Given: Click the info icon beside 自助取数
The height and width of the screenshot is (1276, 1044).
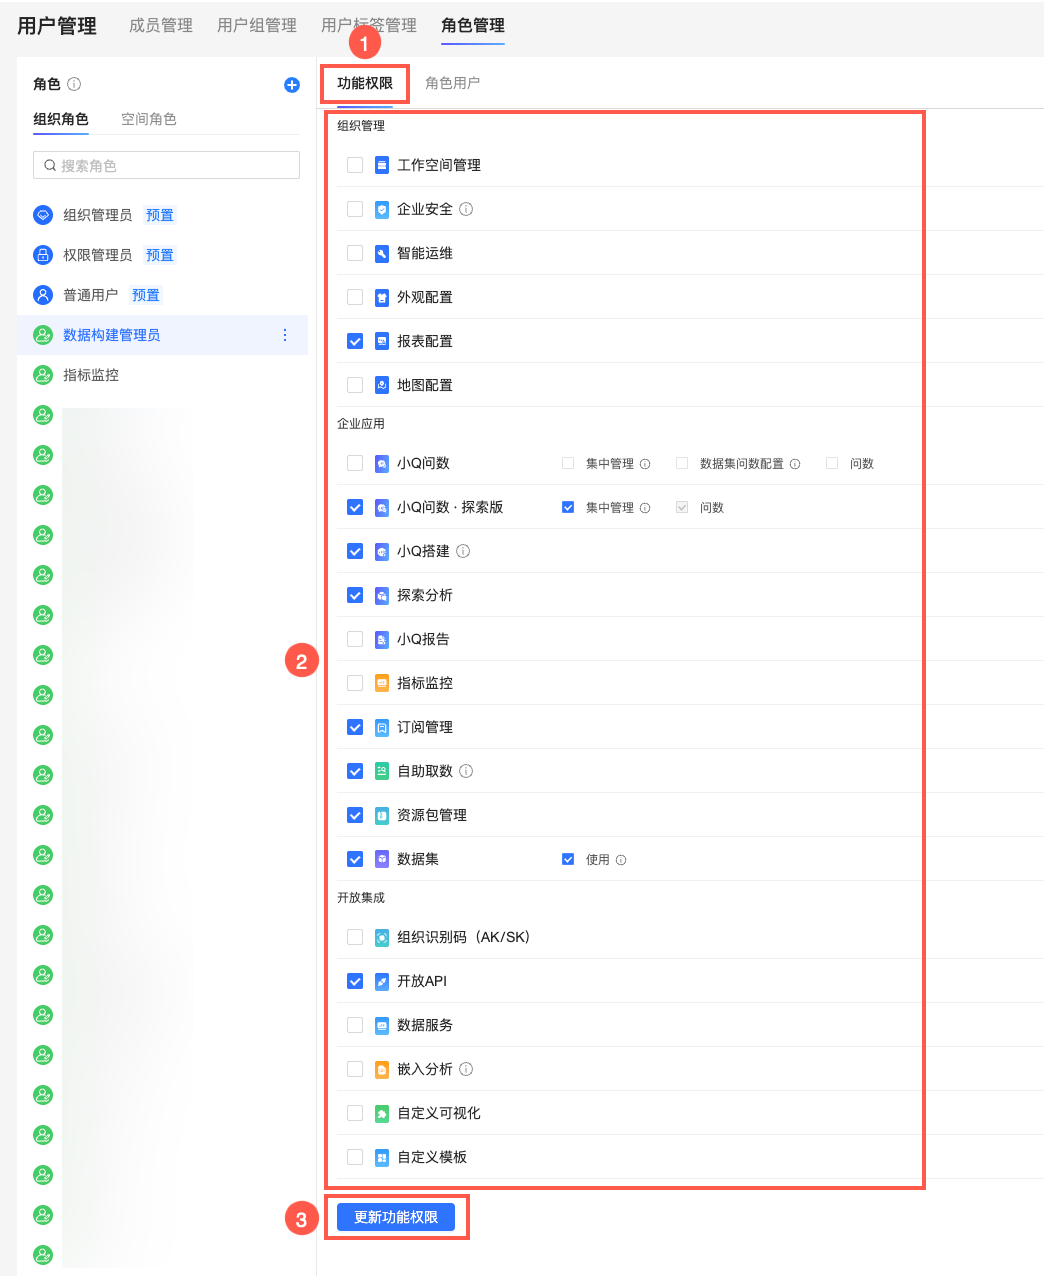Looking at the screenshot, I should click(x=466, y=771).
